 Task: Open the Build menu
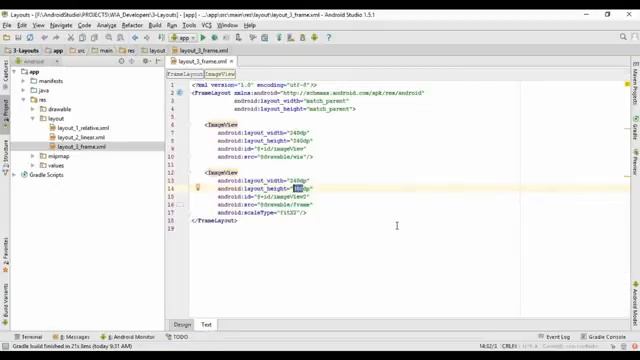(x=155, y=25)
